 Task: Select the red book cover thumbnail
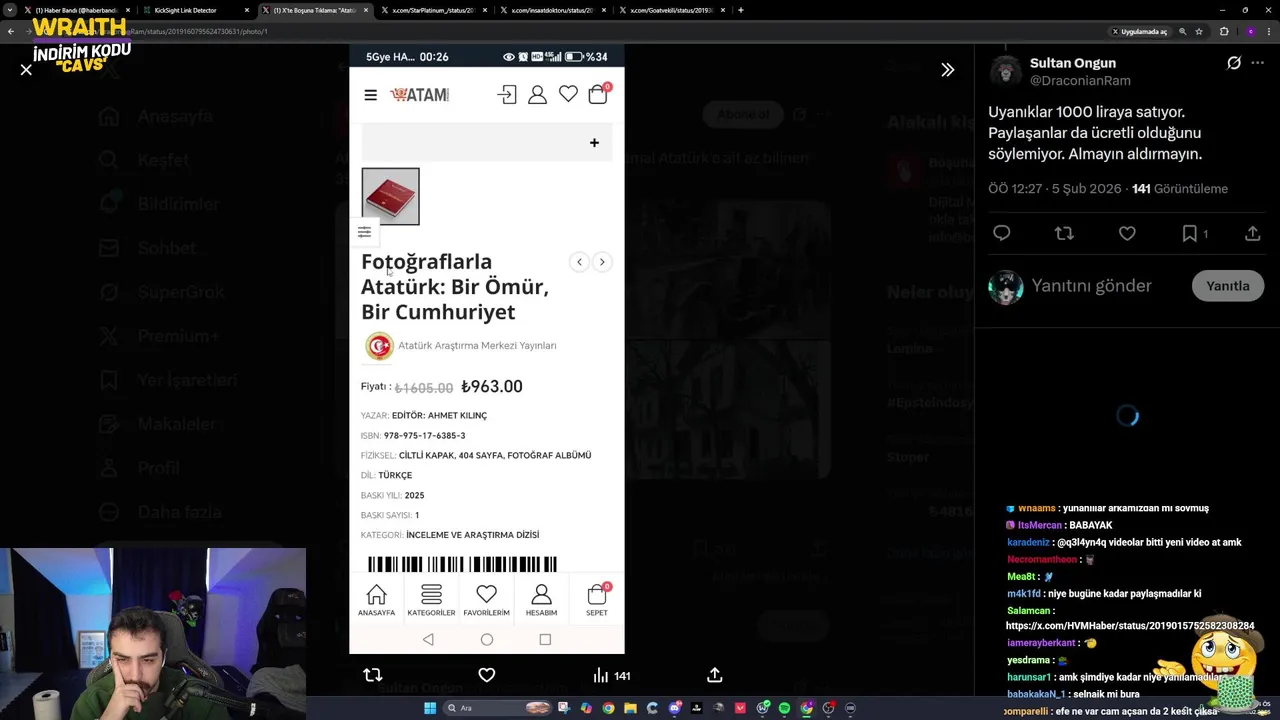coord(390,196)
